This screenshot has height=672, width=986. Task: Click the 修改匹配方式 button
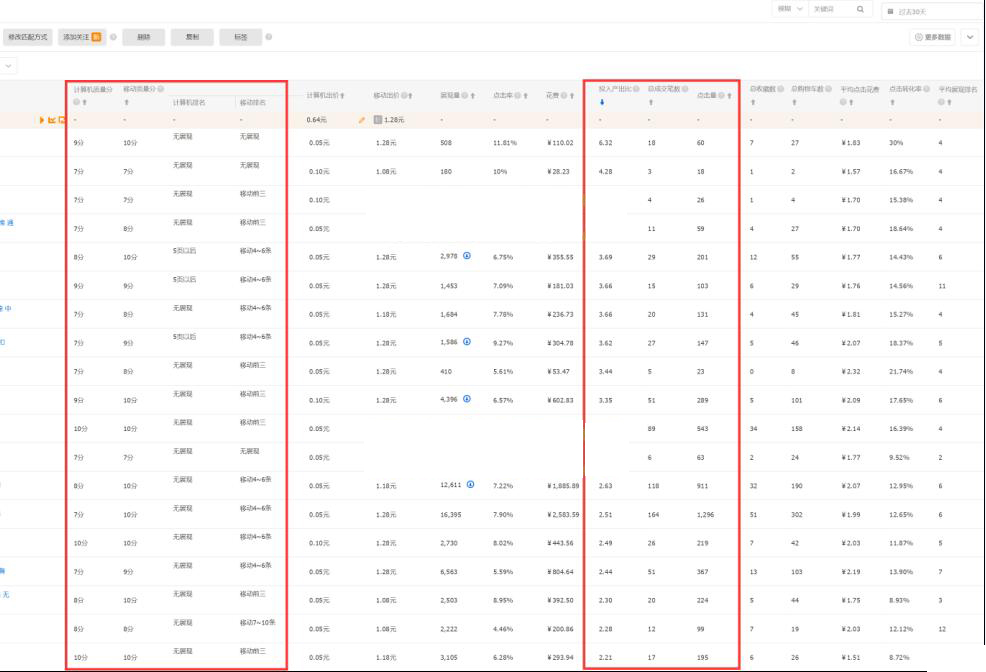tap(28, 37)
